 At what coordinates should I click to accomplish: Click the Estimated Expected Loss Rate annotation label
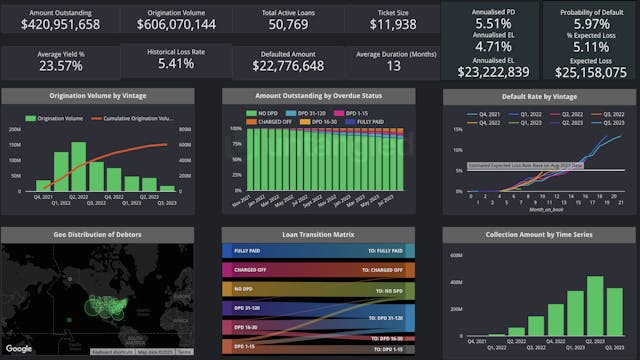[525, 166]
